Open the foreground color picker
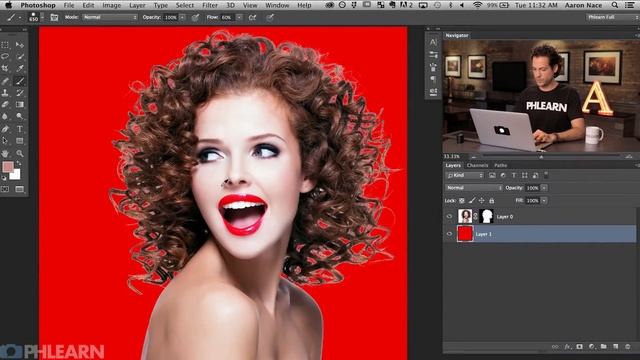 [x=7, y=167]
